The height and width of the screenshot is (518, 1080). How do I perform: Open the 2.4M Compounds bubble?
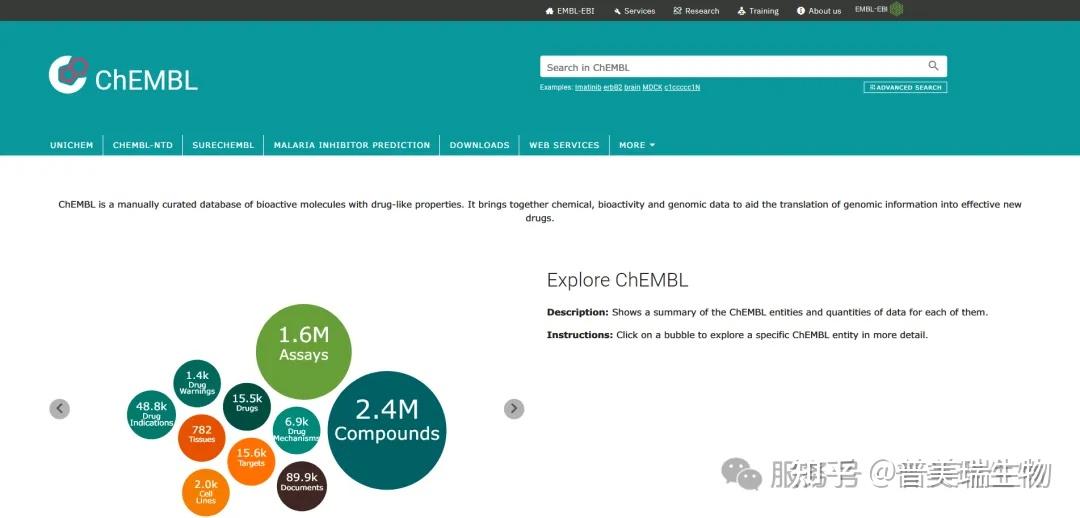click(387, 431)
